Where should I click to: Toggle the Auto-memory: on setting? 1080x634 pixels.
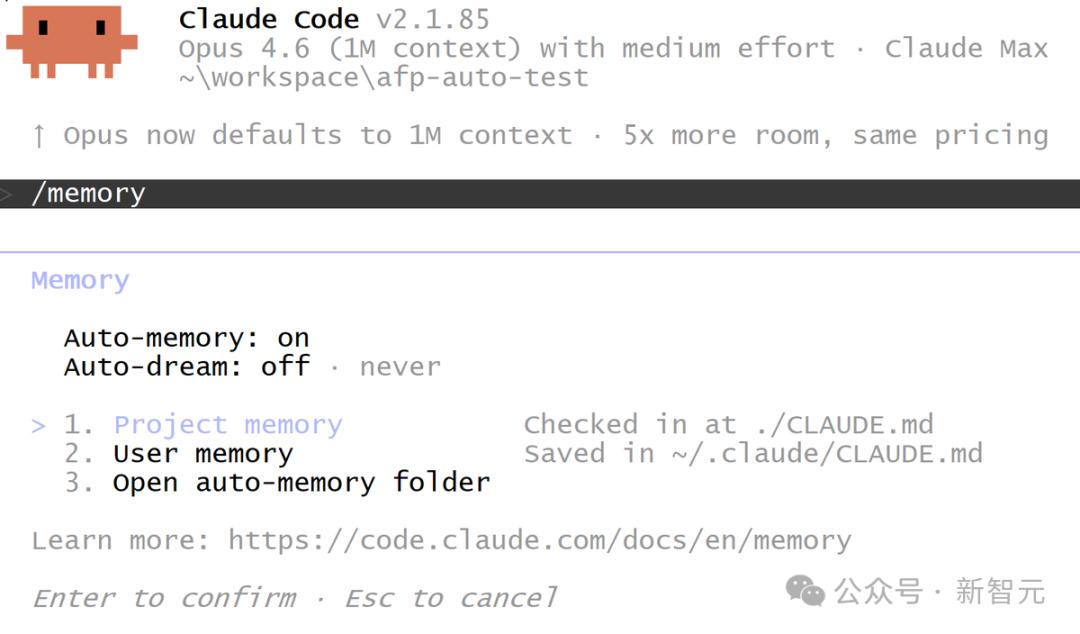pyautogui.click(x=187, y=338)
